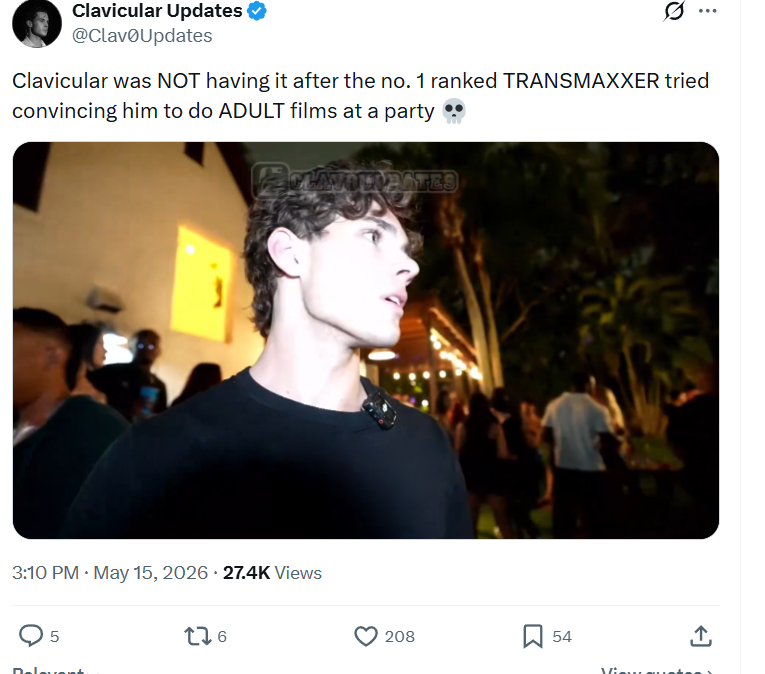Click the 3:10 PM May 15, 2026 timestamp

[x=110, y=572]
